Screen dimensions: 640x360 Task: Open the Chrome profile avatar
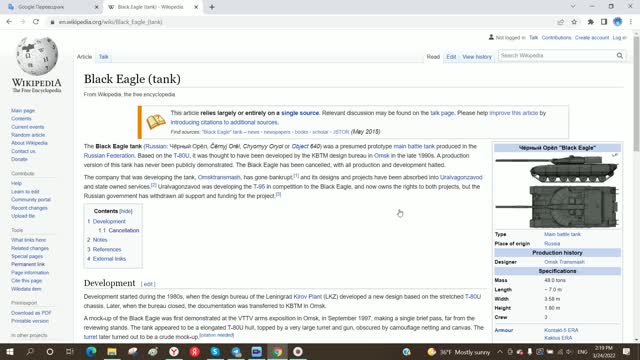click(x=618, y=22)
